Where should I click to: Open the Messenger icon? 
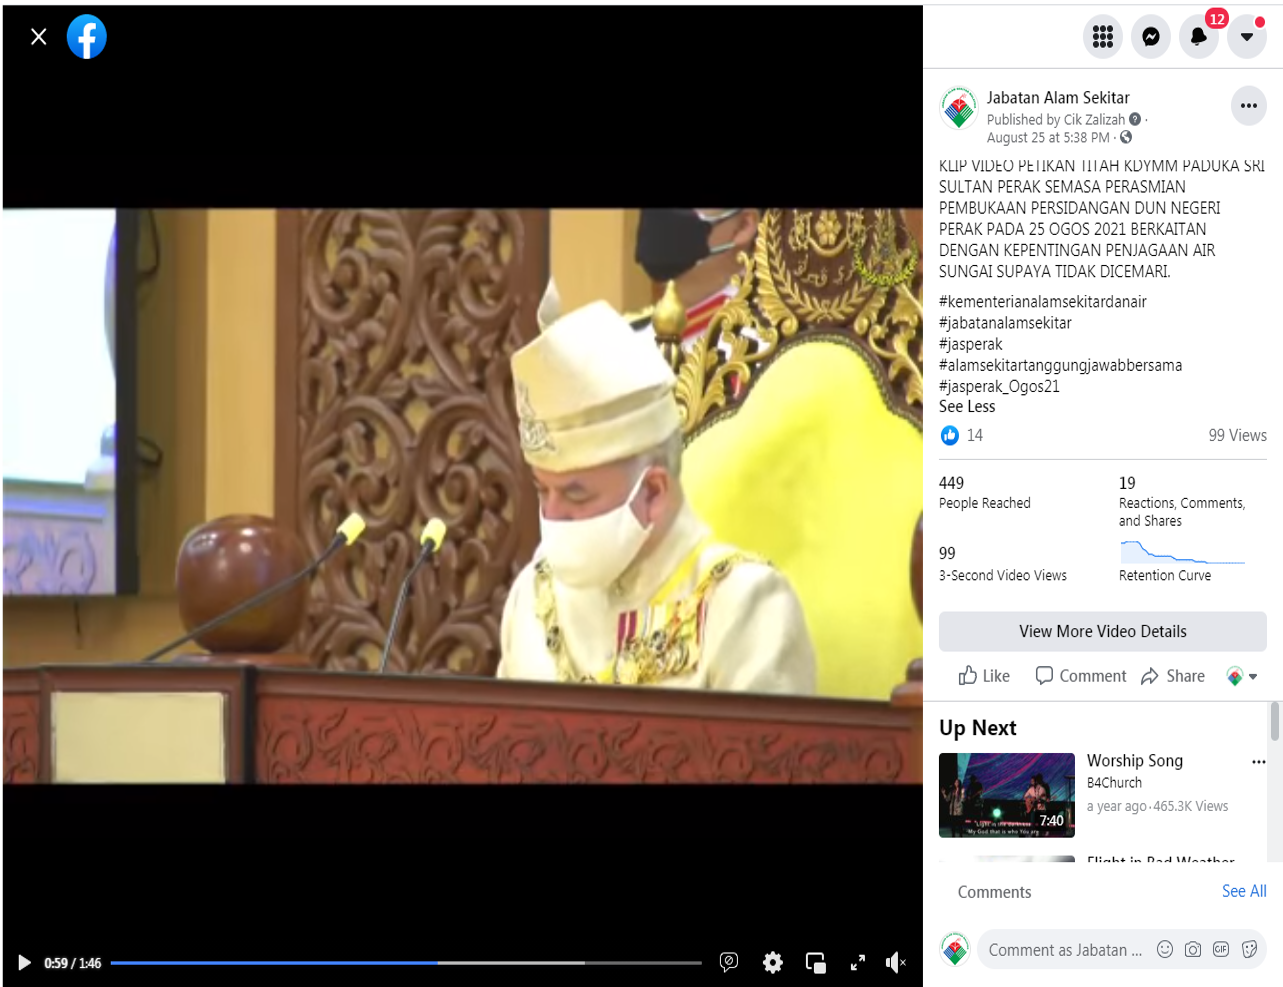coord(1151,37)
